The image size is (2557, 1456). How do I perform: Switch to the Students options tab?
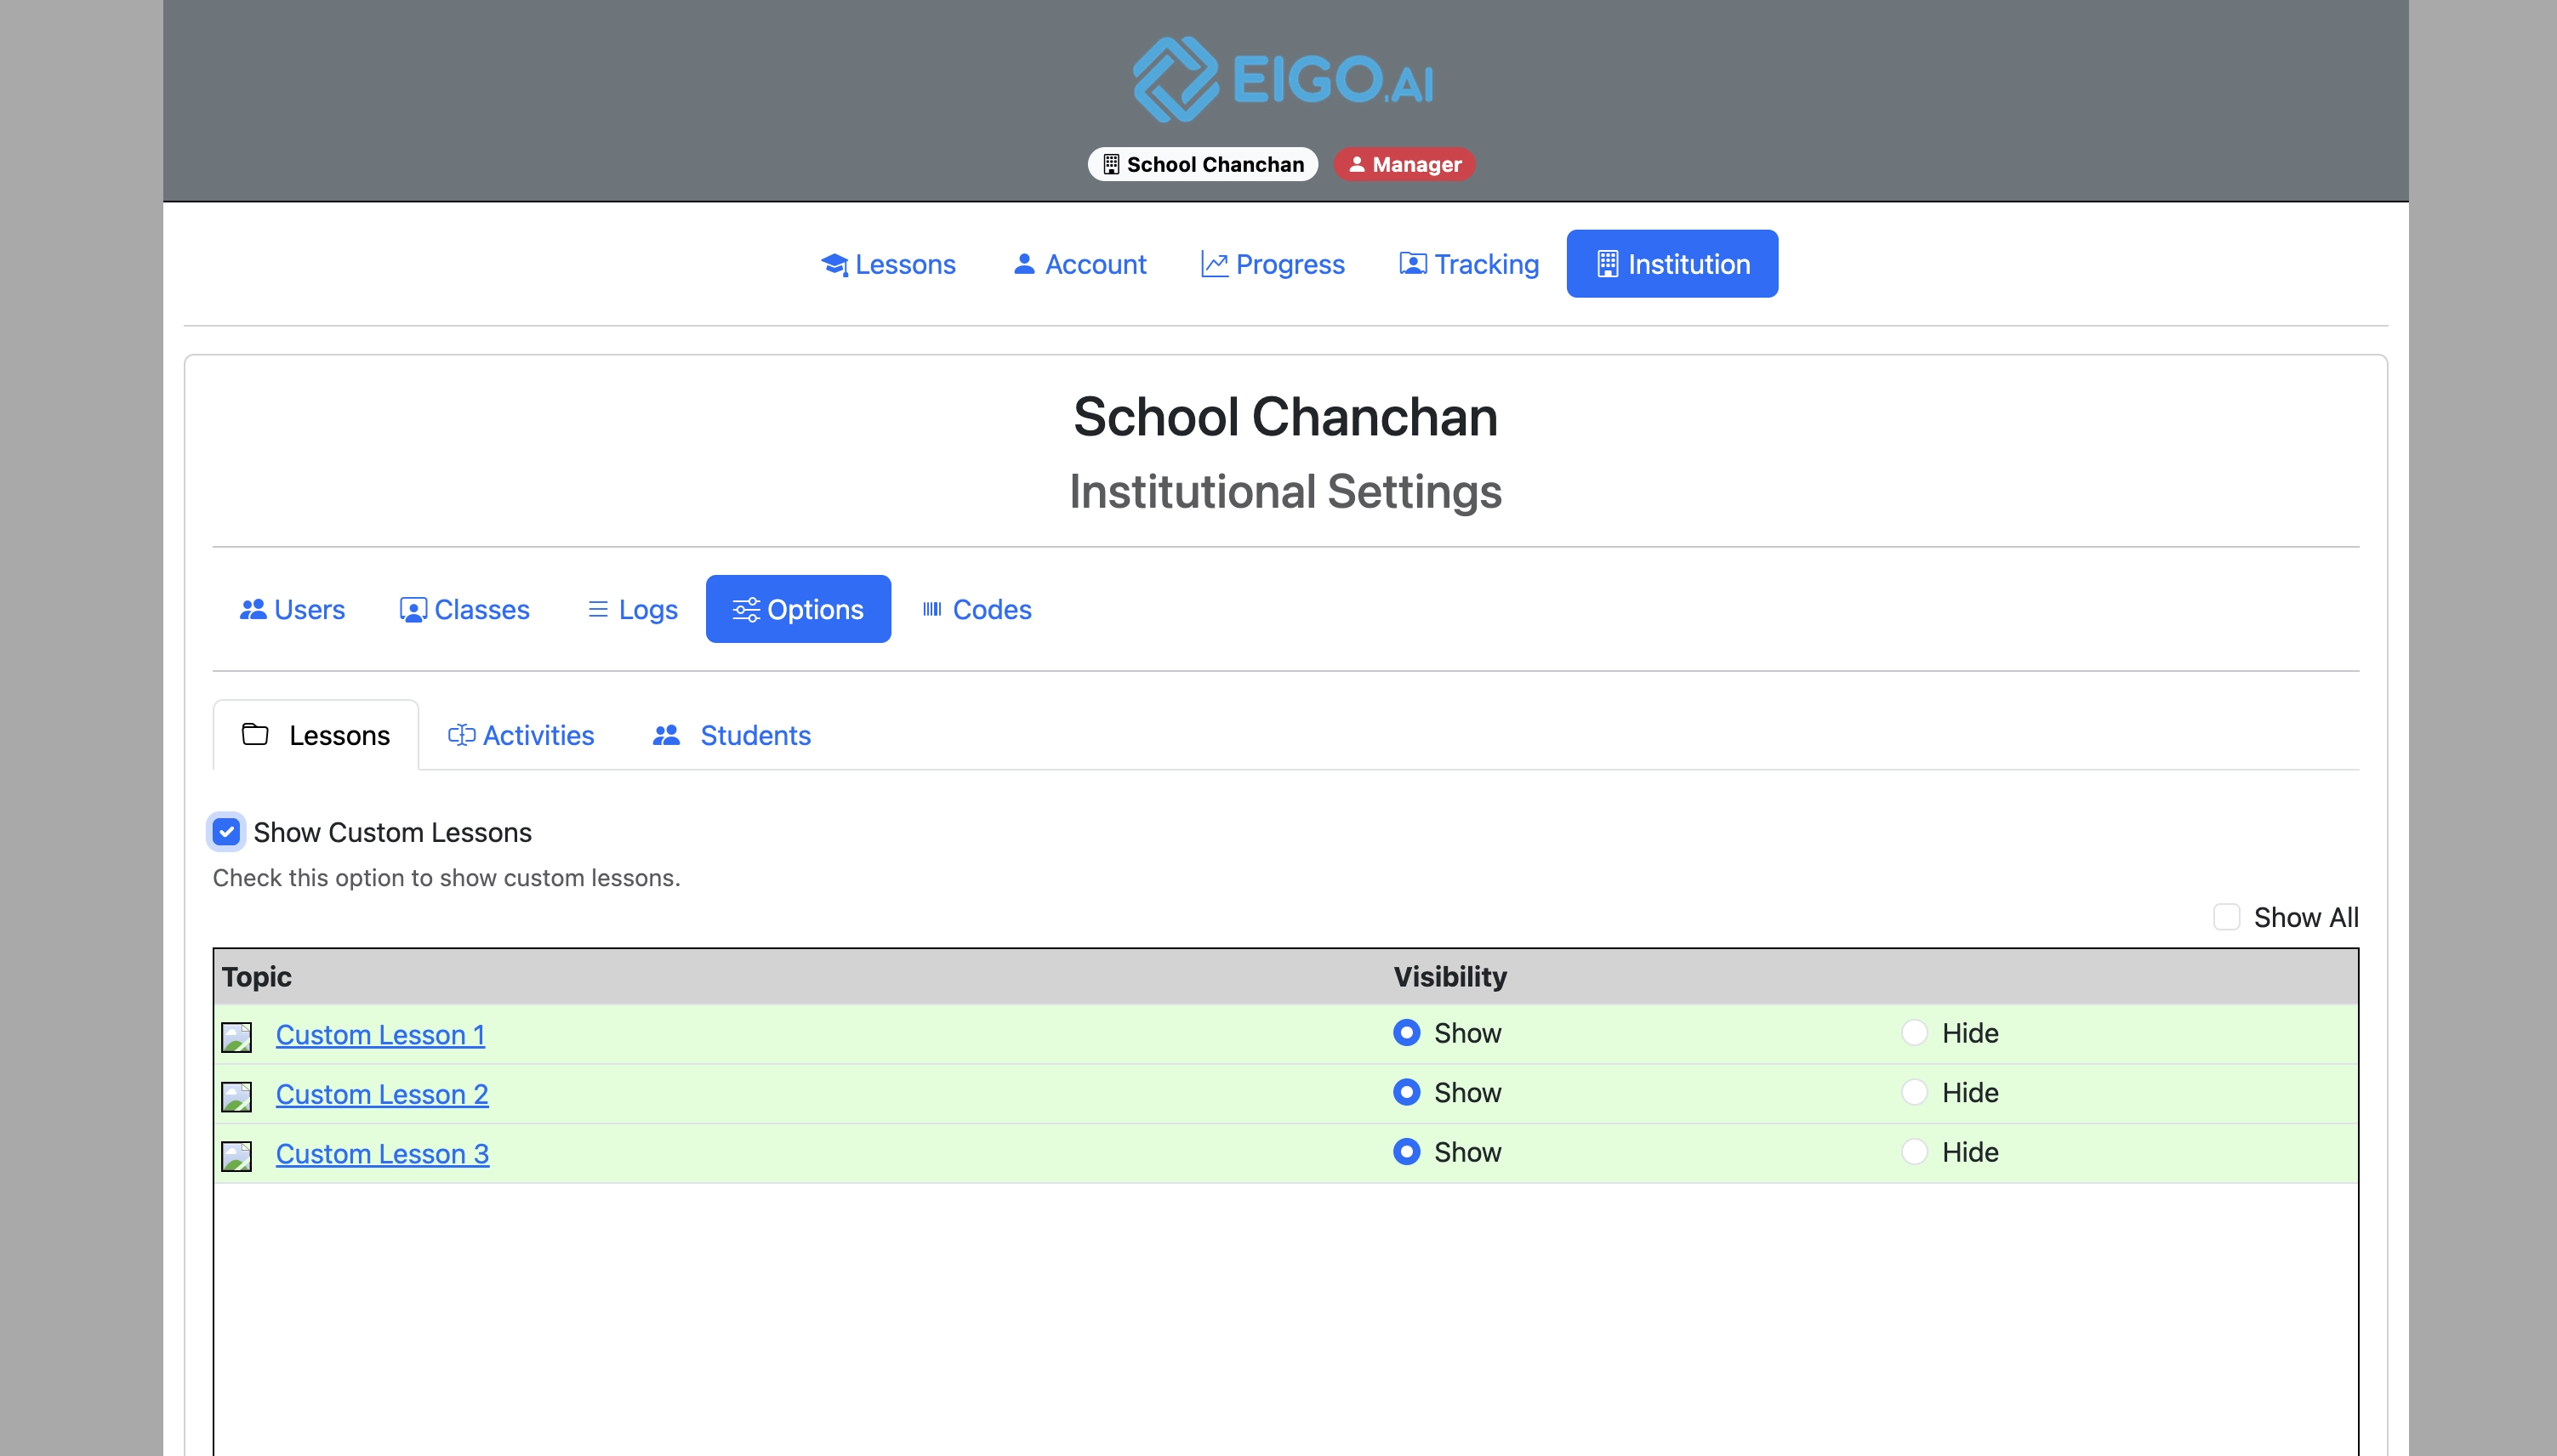pyautogui.click(x=731, y=735)
